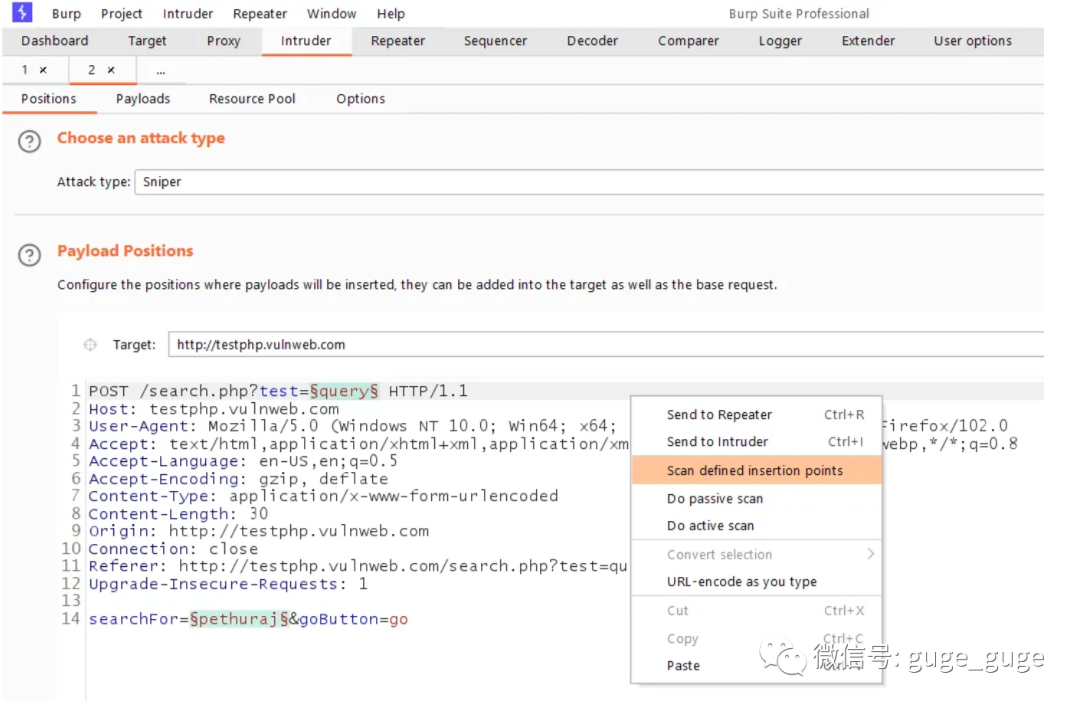Select Scan defined insertion points
This screenshot has width=1080, height=708.
point(756,470)
